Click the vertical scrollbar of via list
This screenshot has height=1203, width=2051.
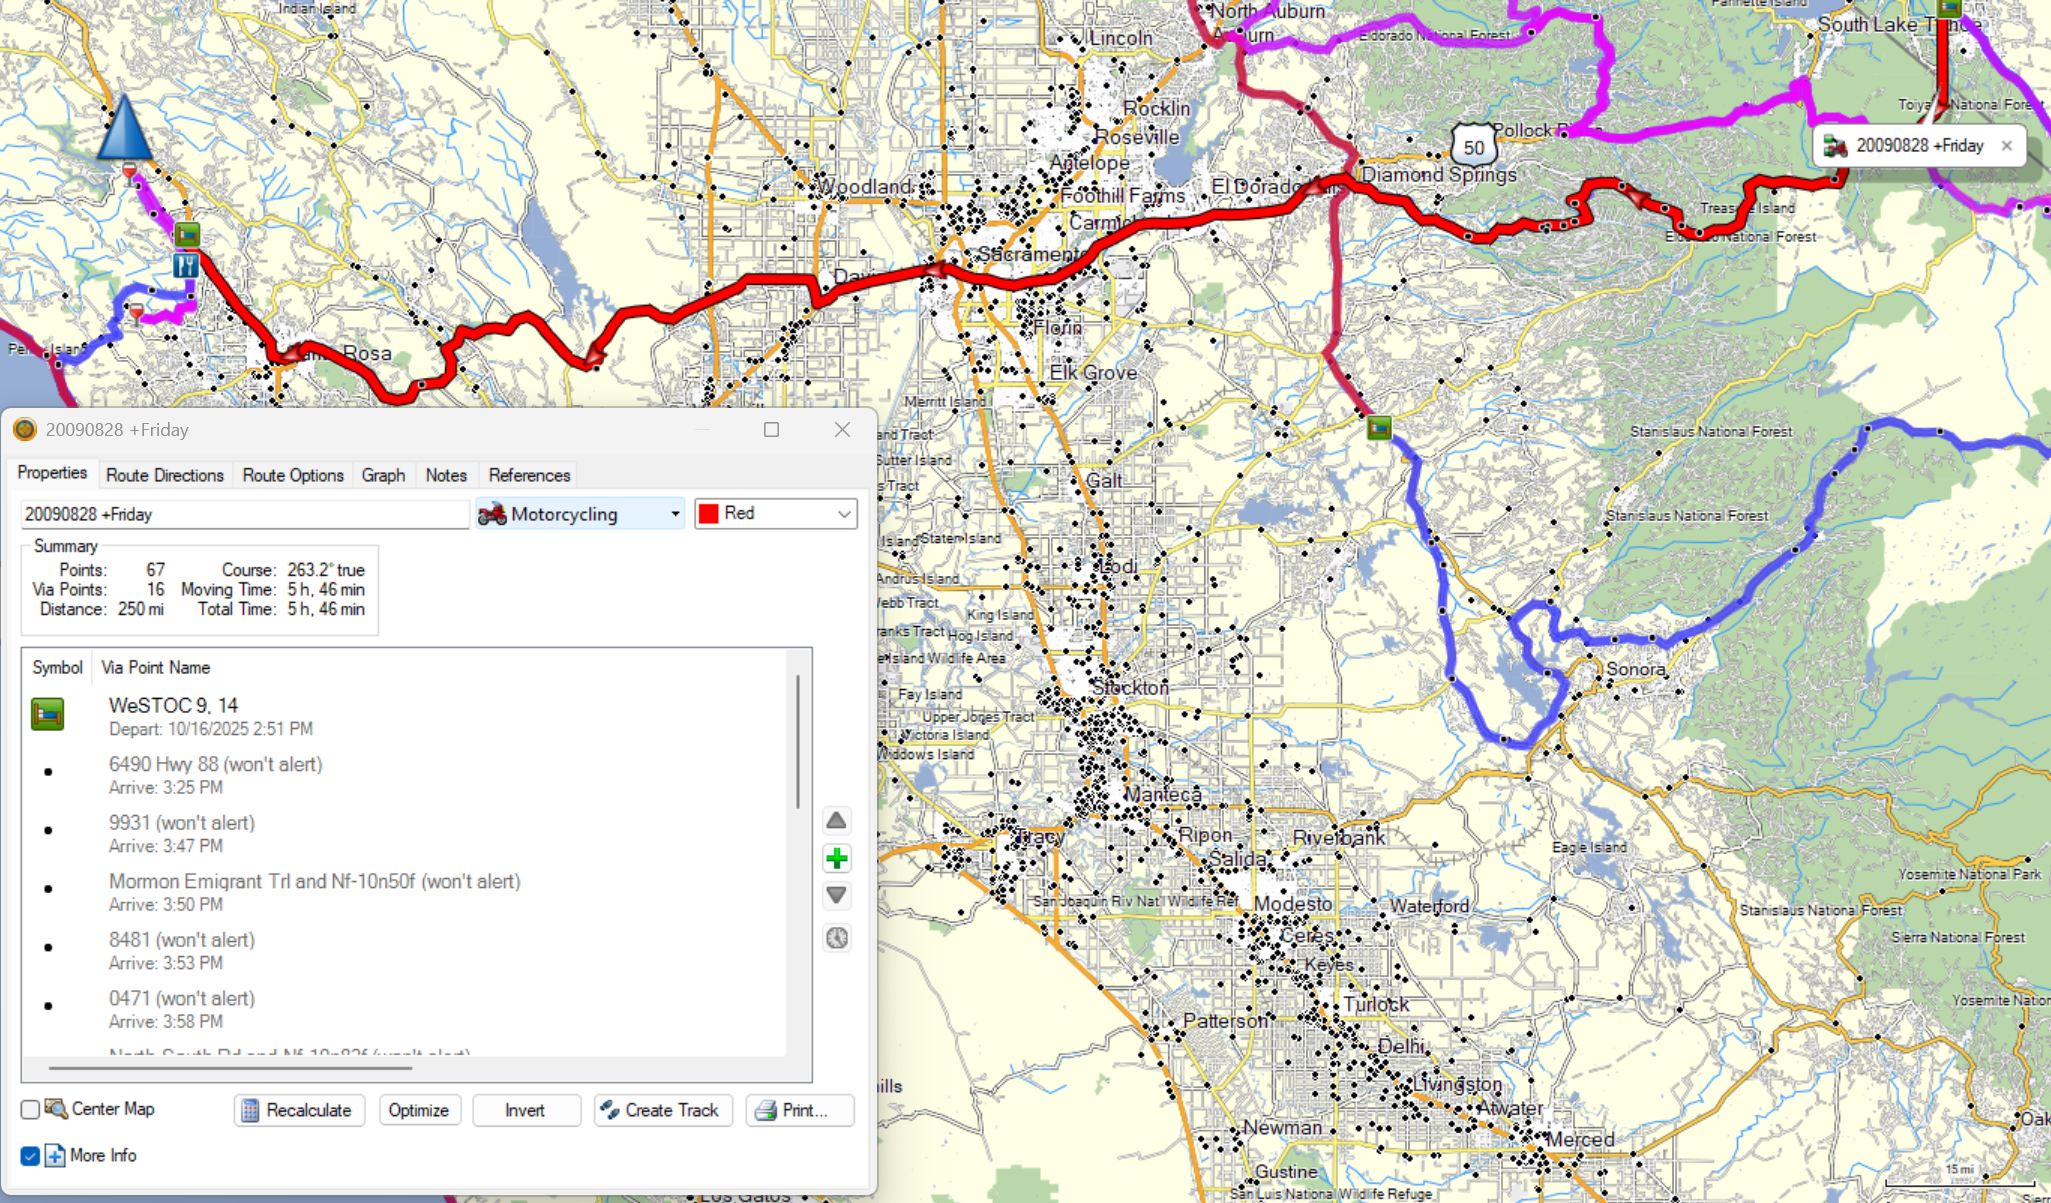point(797,742)
